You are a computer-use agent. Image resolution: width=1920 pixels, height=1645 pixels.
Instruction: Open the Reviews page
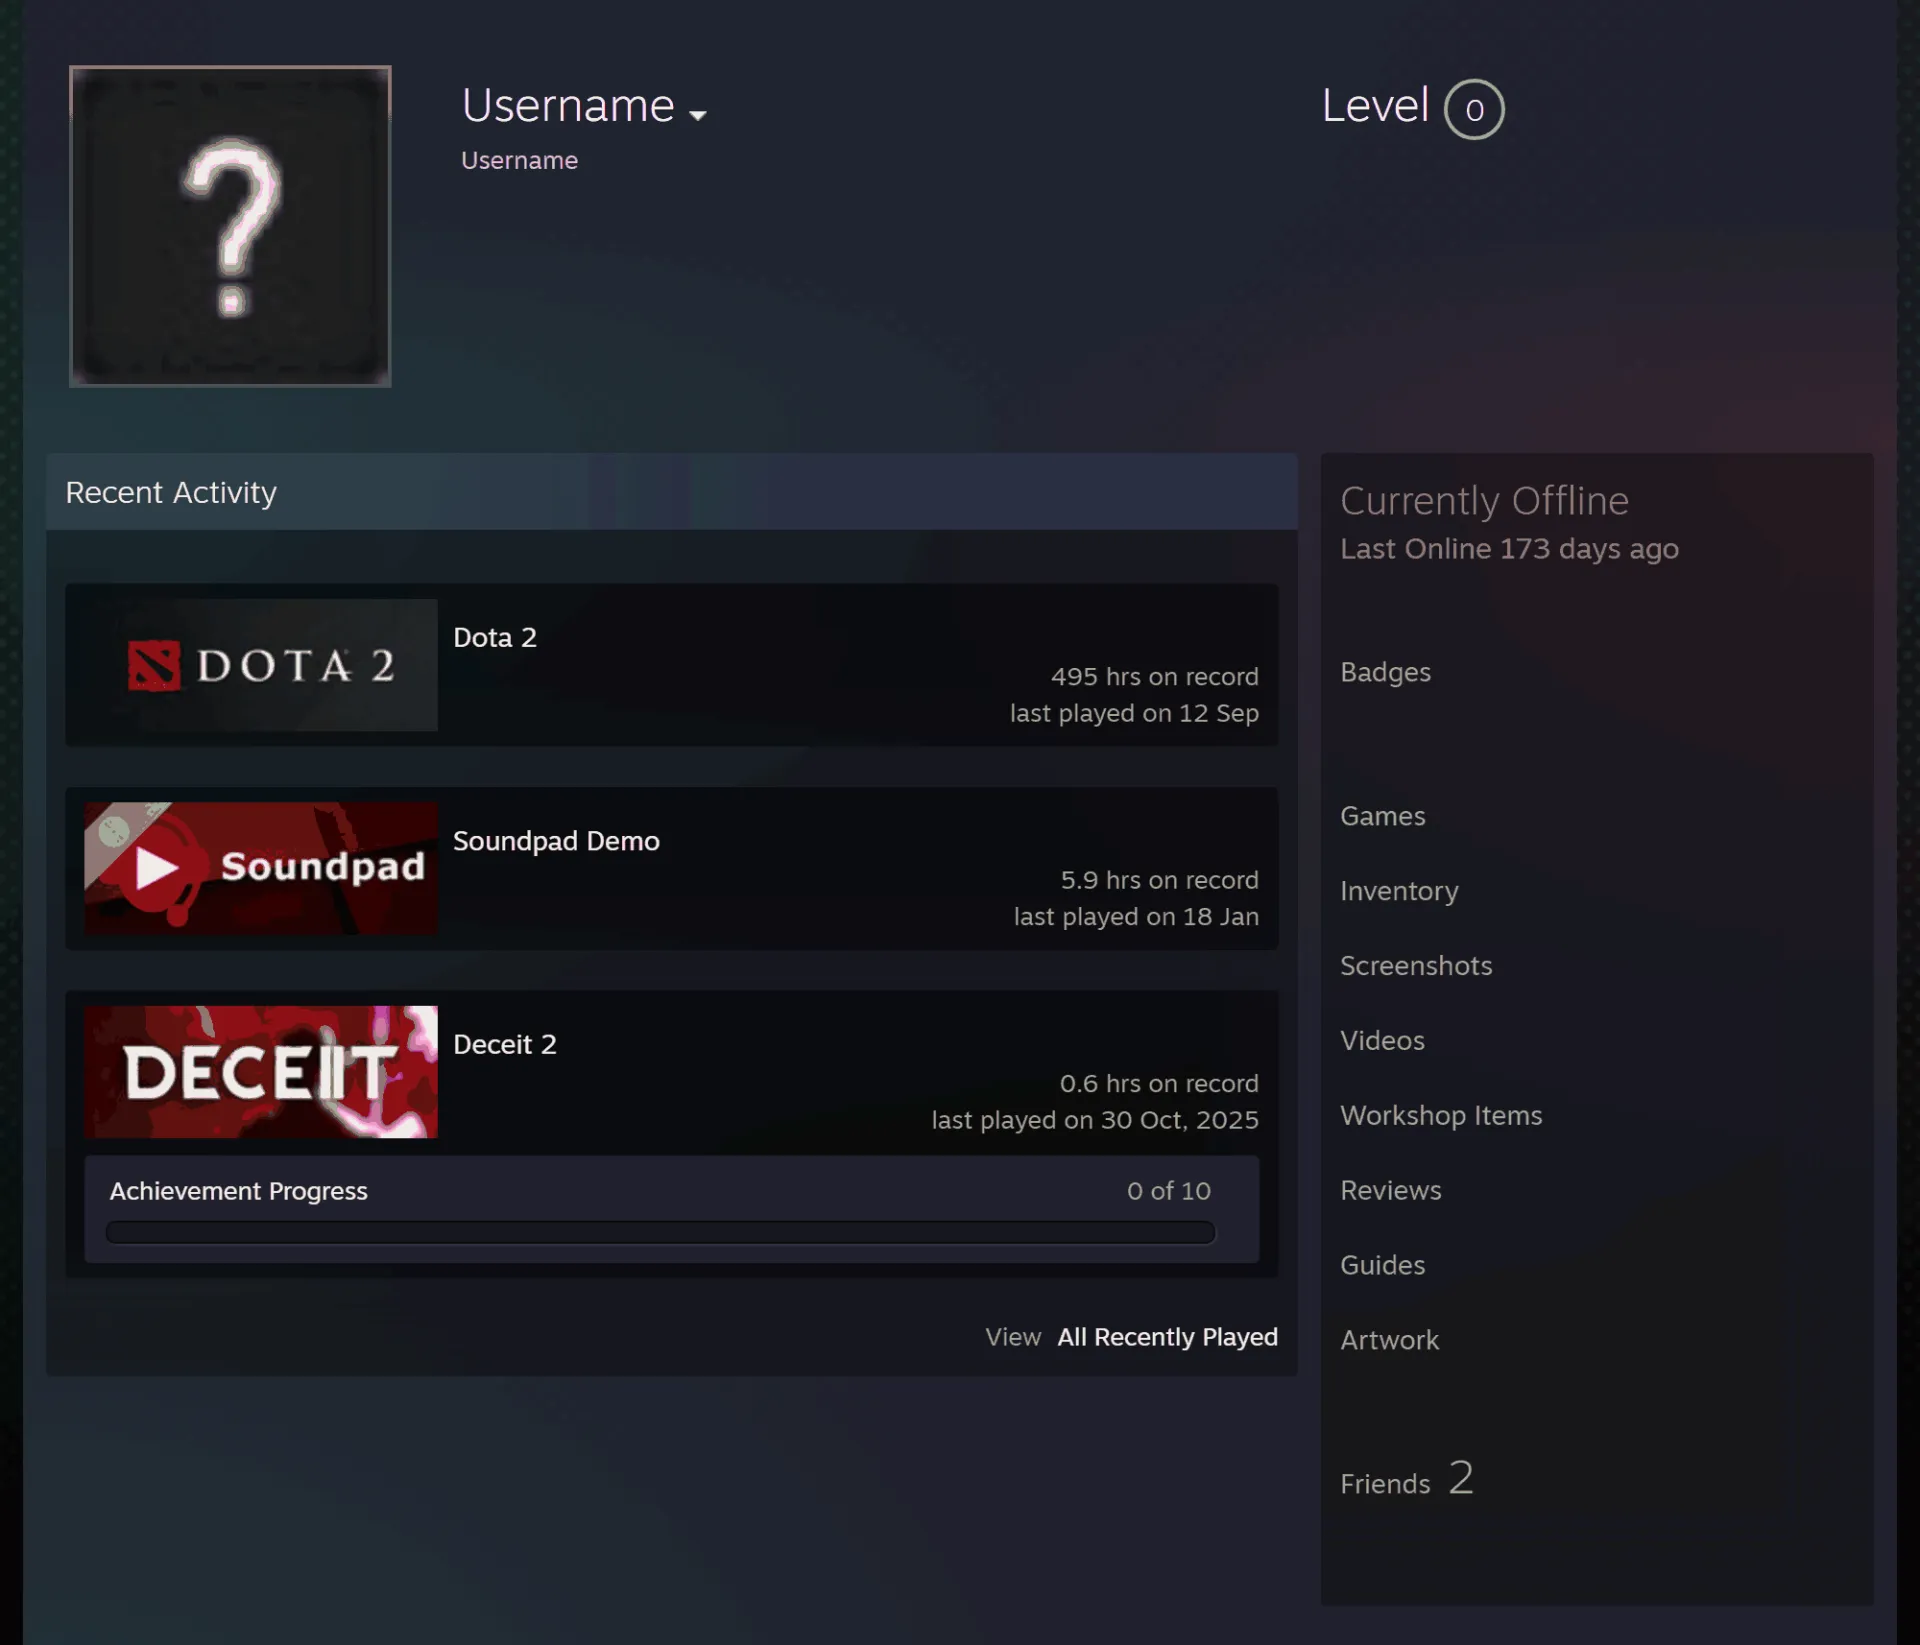pyautogui.click(x=1391, y=1190)
